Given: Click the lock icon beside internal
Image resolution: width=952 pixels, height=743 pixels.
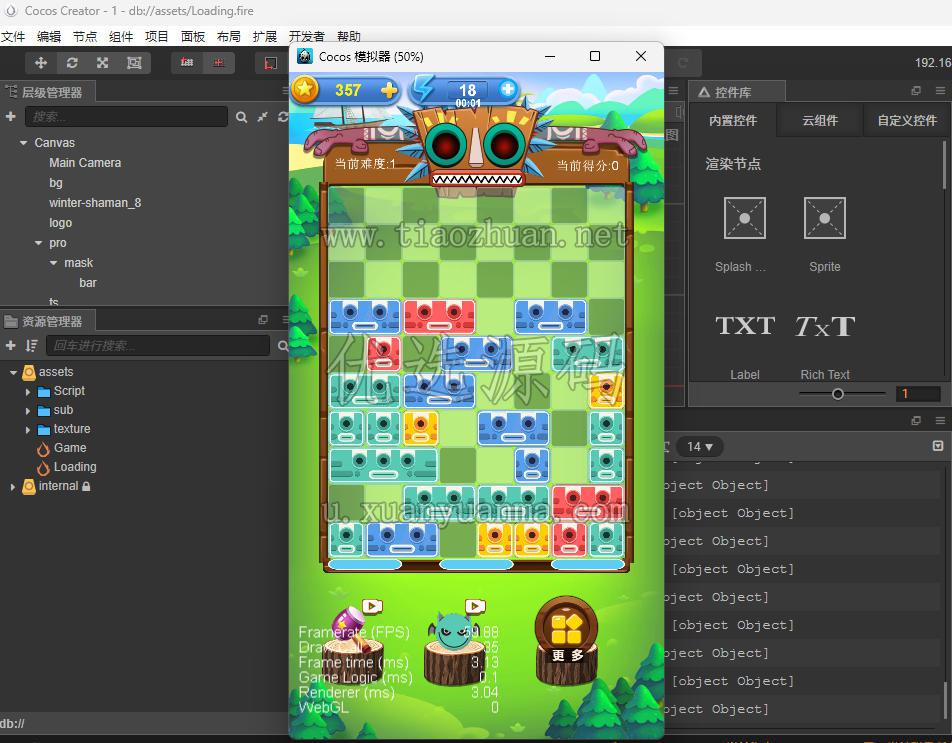Looking at the screenshot, I should [x=86, y=486].
